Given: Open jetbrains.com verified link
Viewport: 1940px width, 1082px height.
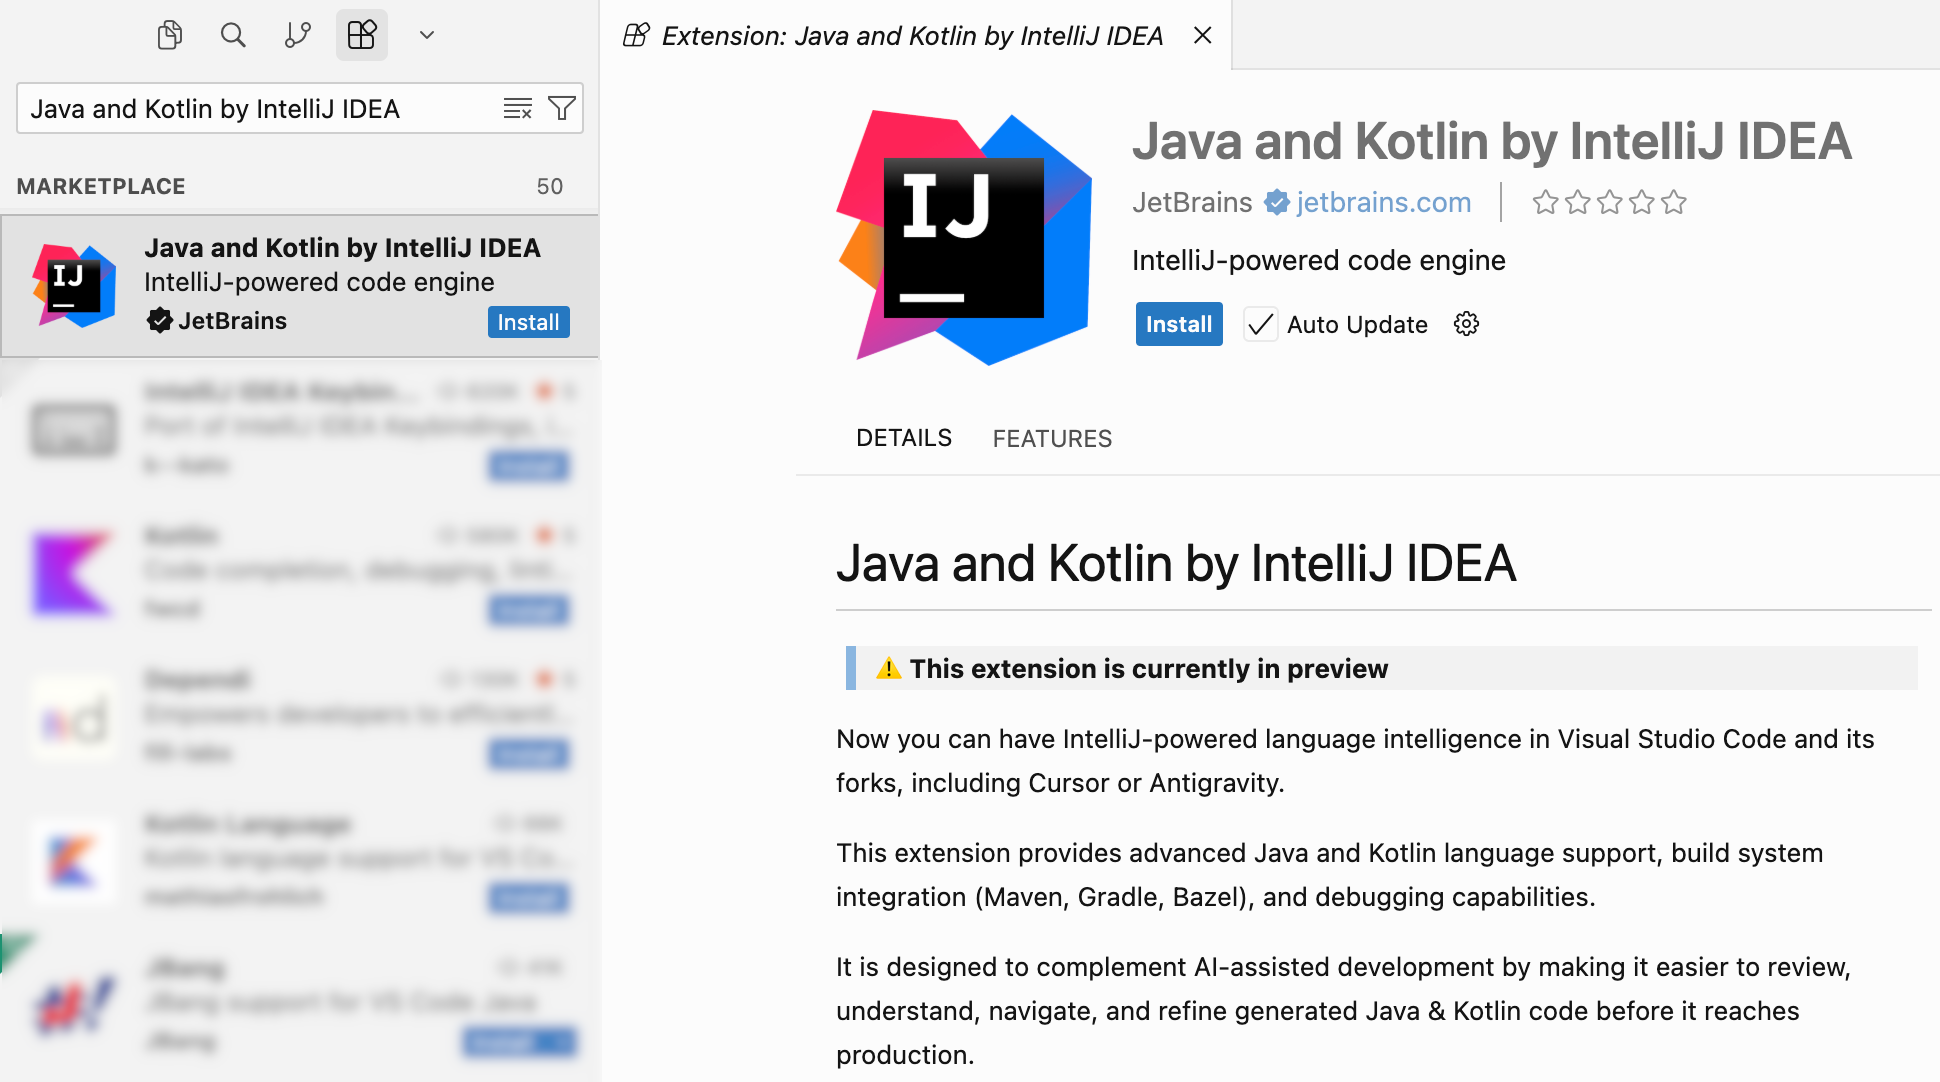Looking at the screenshot, I should 1384,202.
